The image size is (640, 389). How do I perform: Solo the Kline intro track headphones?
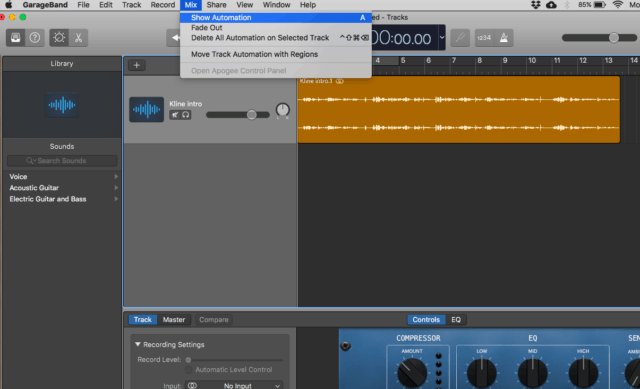(186, 115)
